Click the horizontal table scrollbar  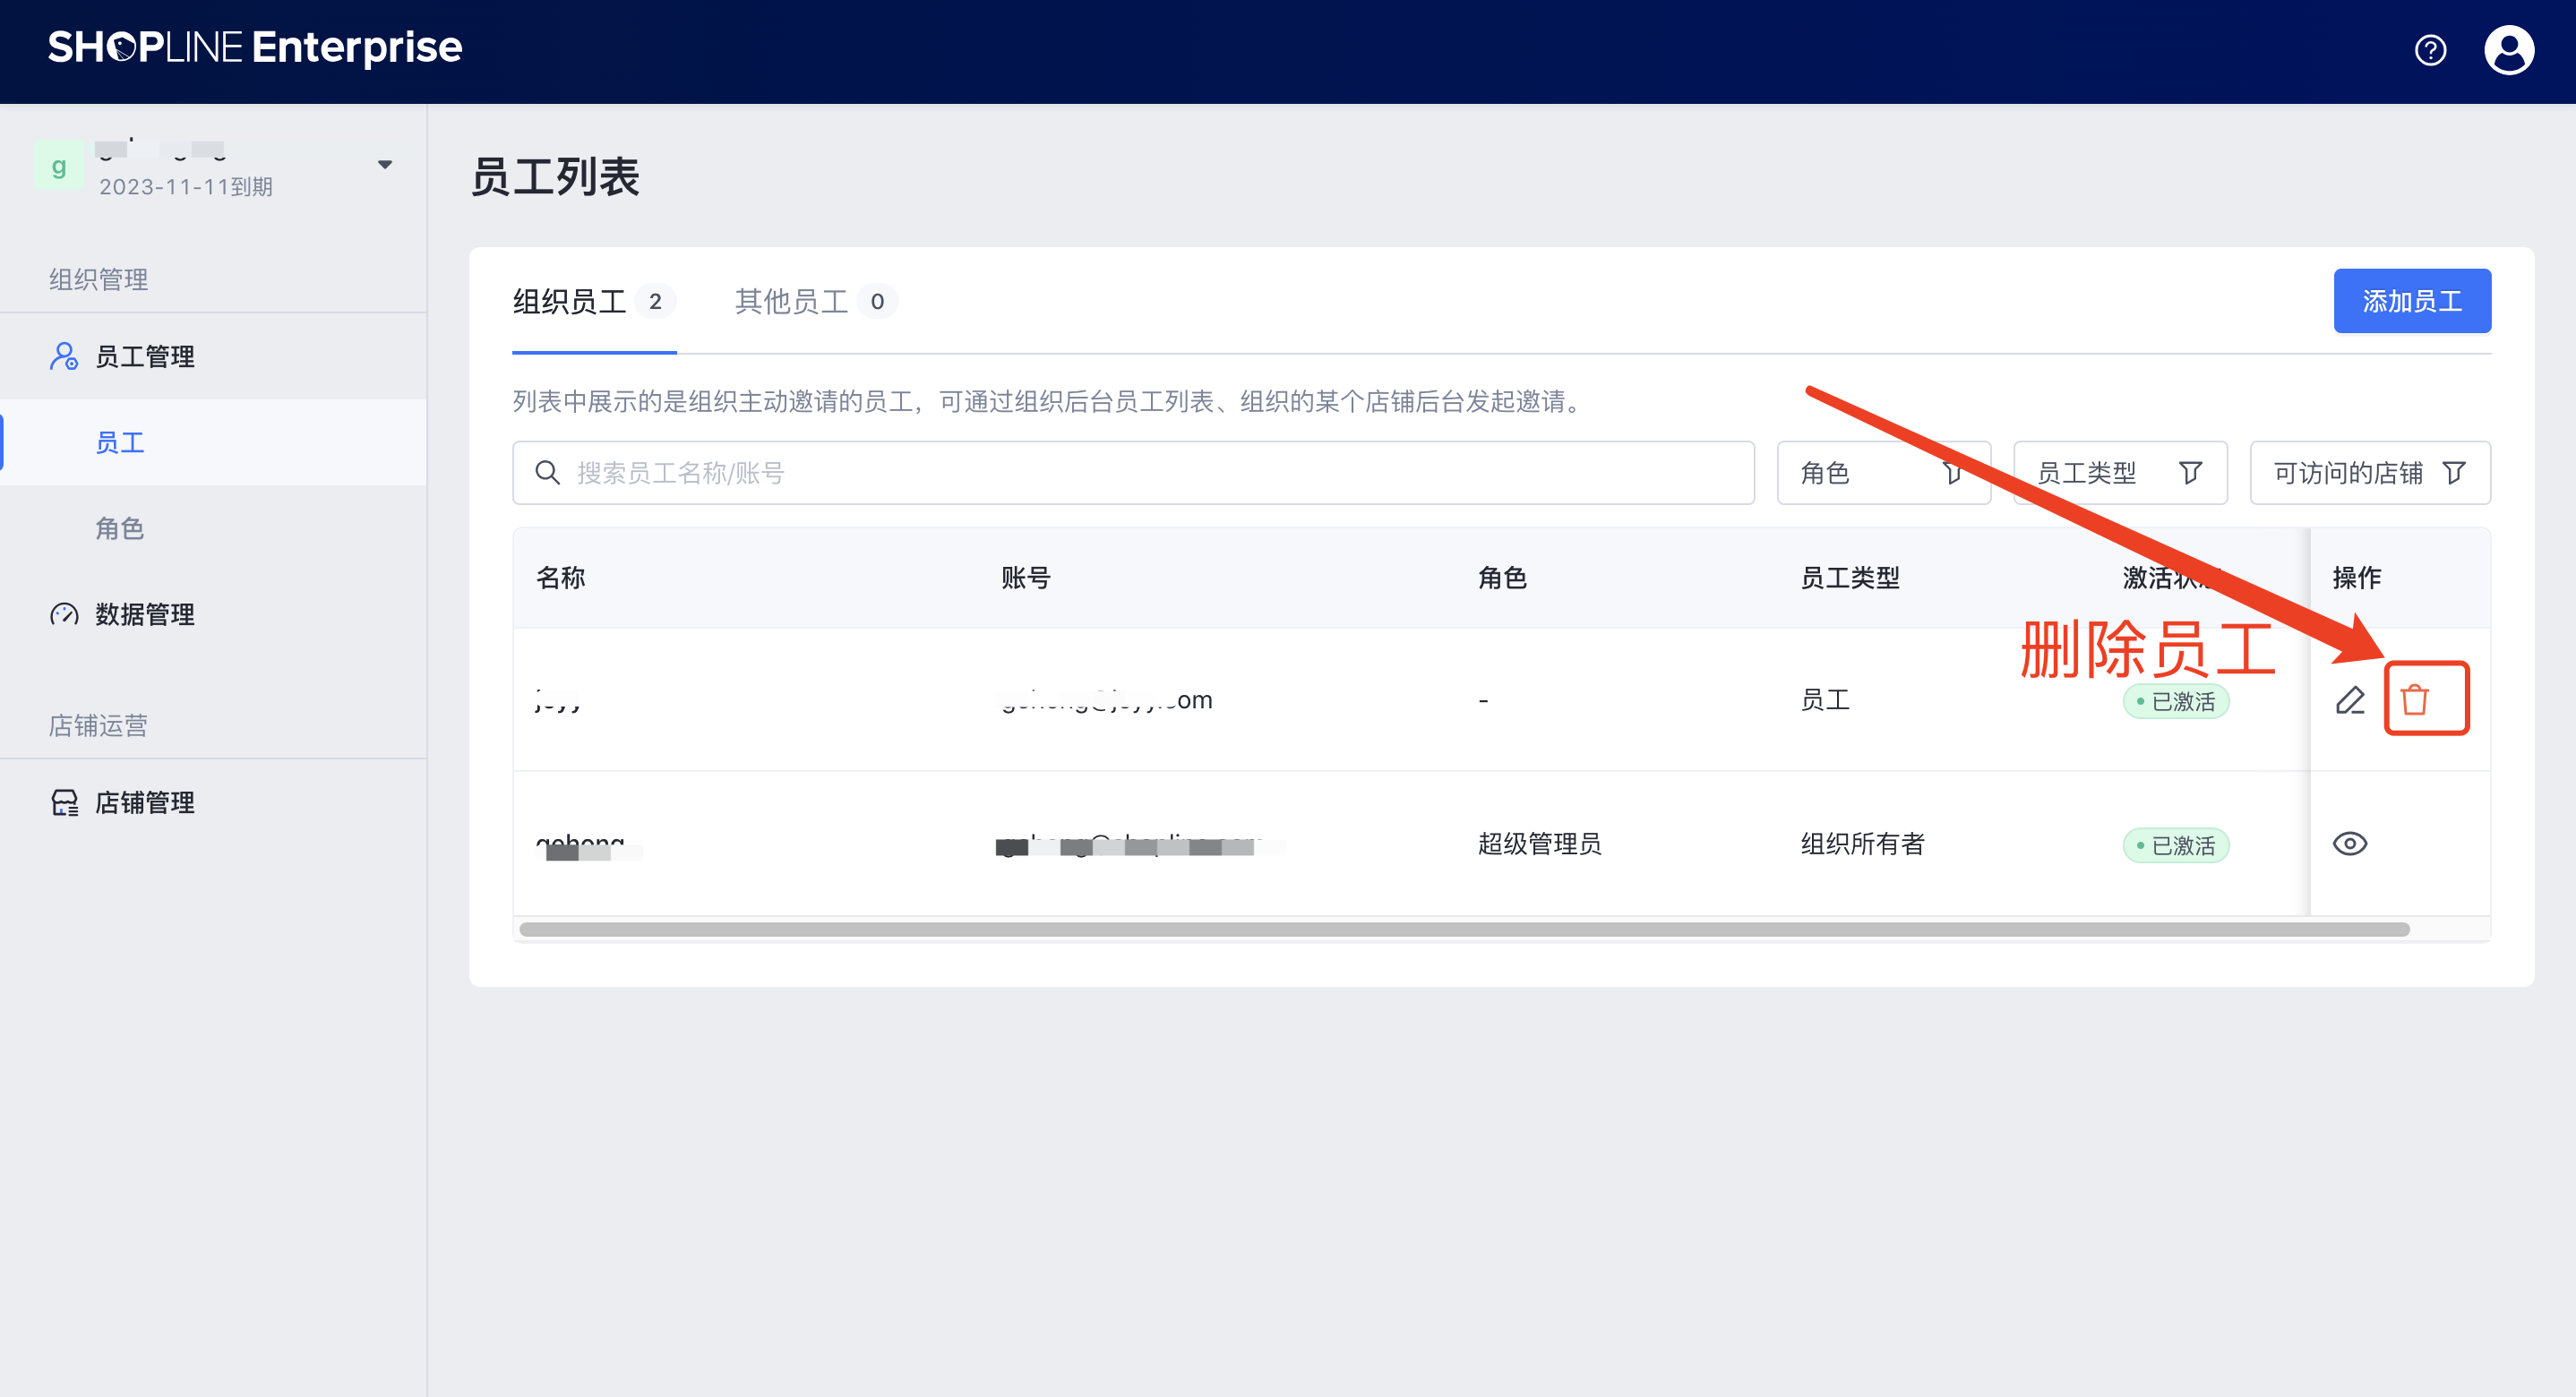[x=1464, y=929]
